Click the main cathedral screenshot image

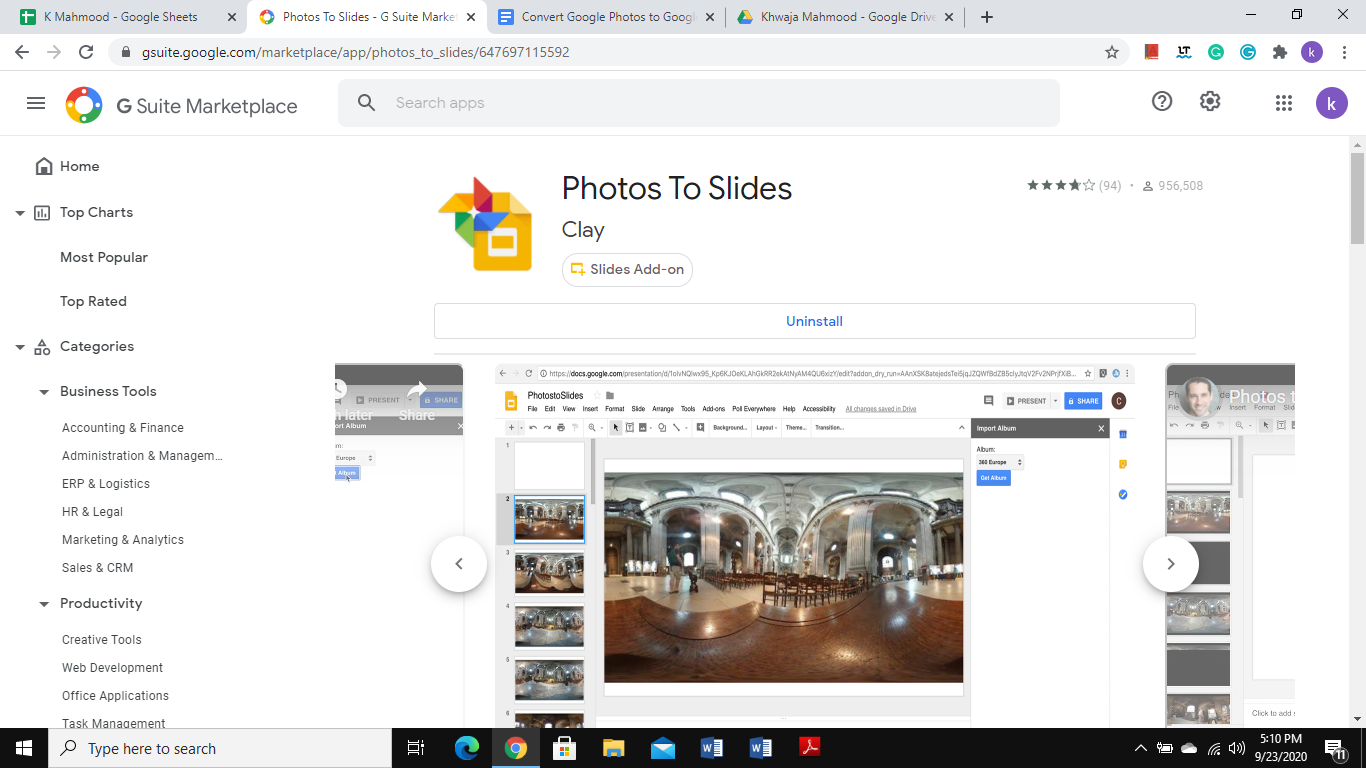(783, 577)
